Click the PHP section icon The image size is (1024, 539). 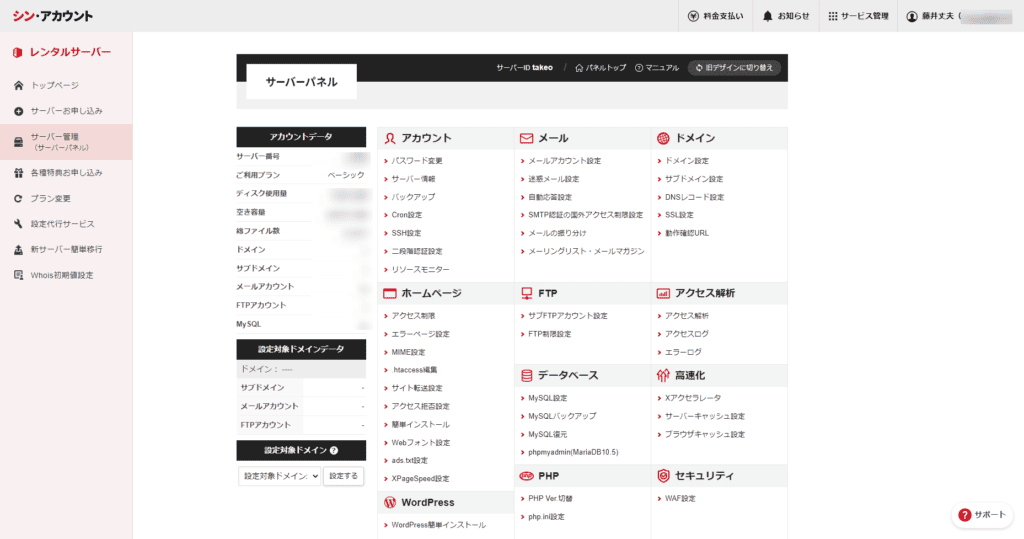(x=526, y=476)
